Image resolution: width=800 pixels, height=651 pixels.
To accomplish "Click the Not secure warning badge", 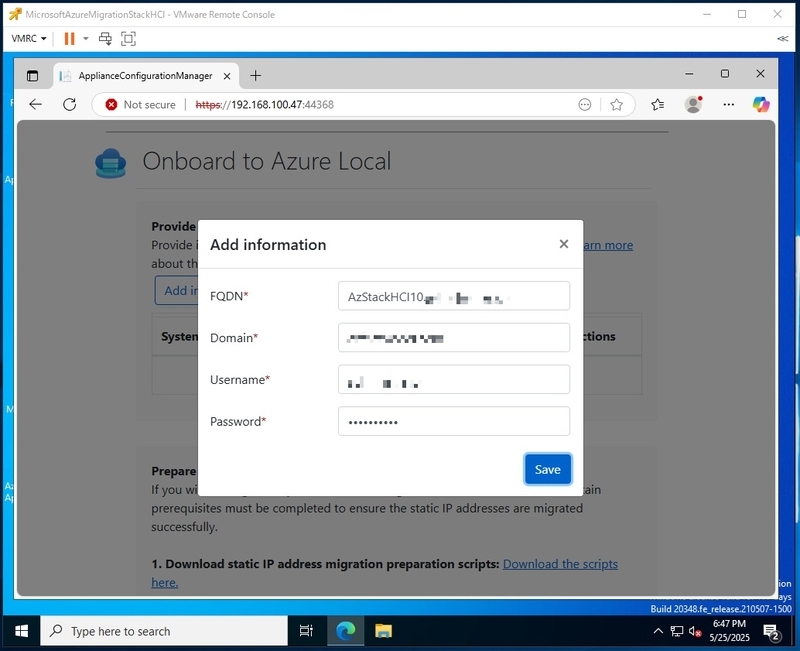I will pos(140,105).
